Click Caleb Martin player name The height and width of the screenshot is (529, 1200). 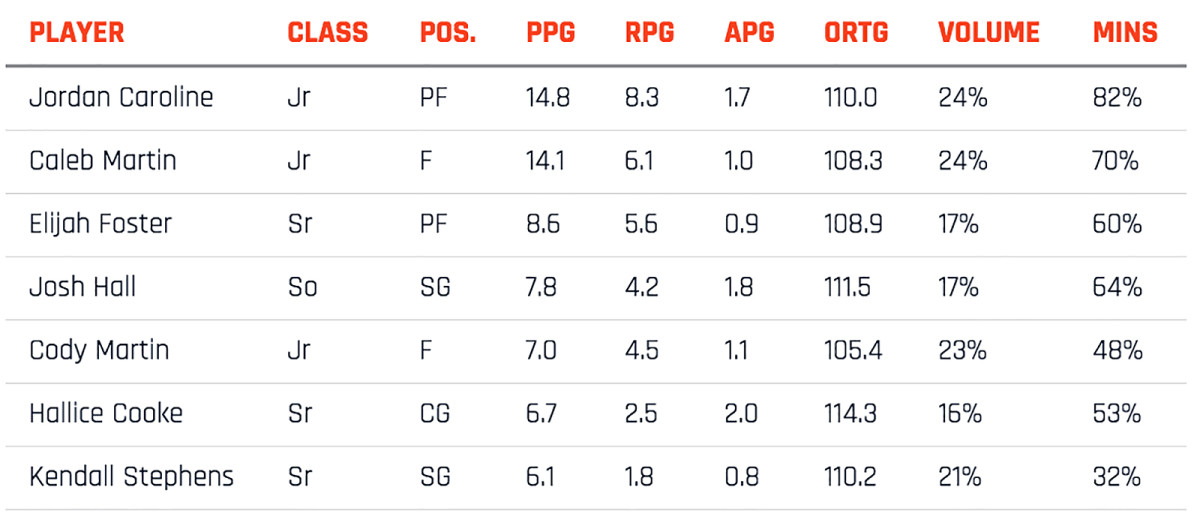103,161
